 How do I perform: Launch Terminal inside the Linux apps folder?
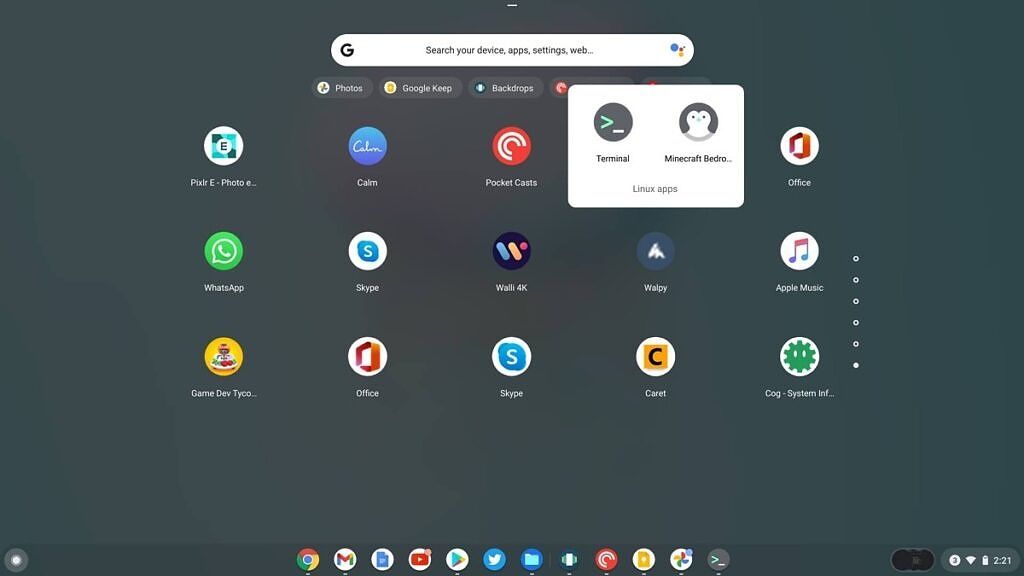tap(613, 123)
